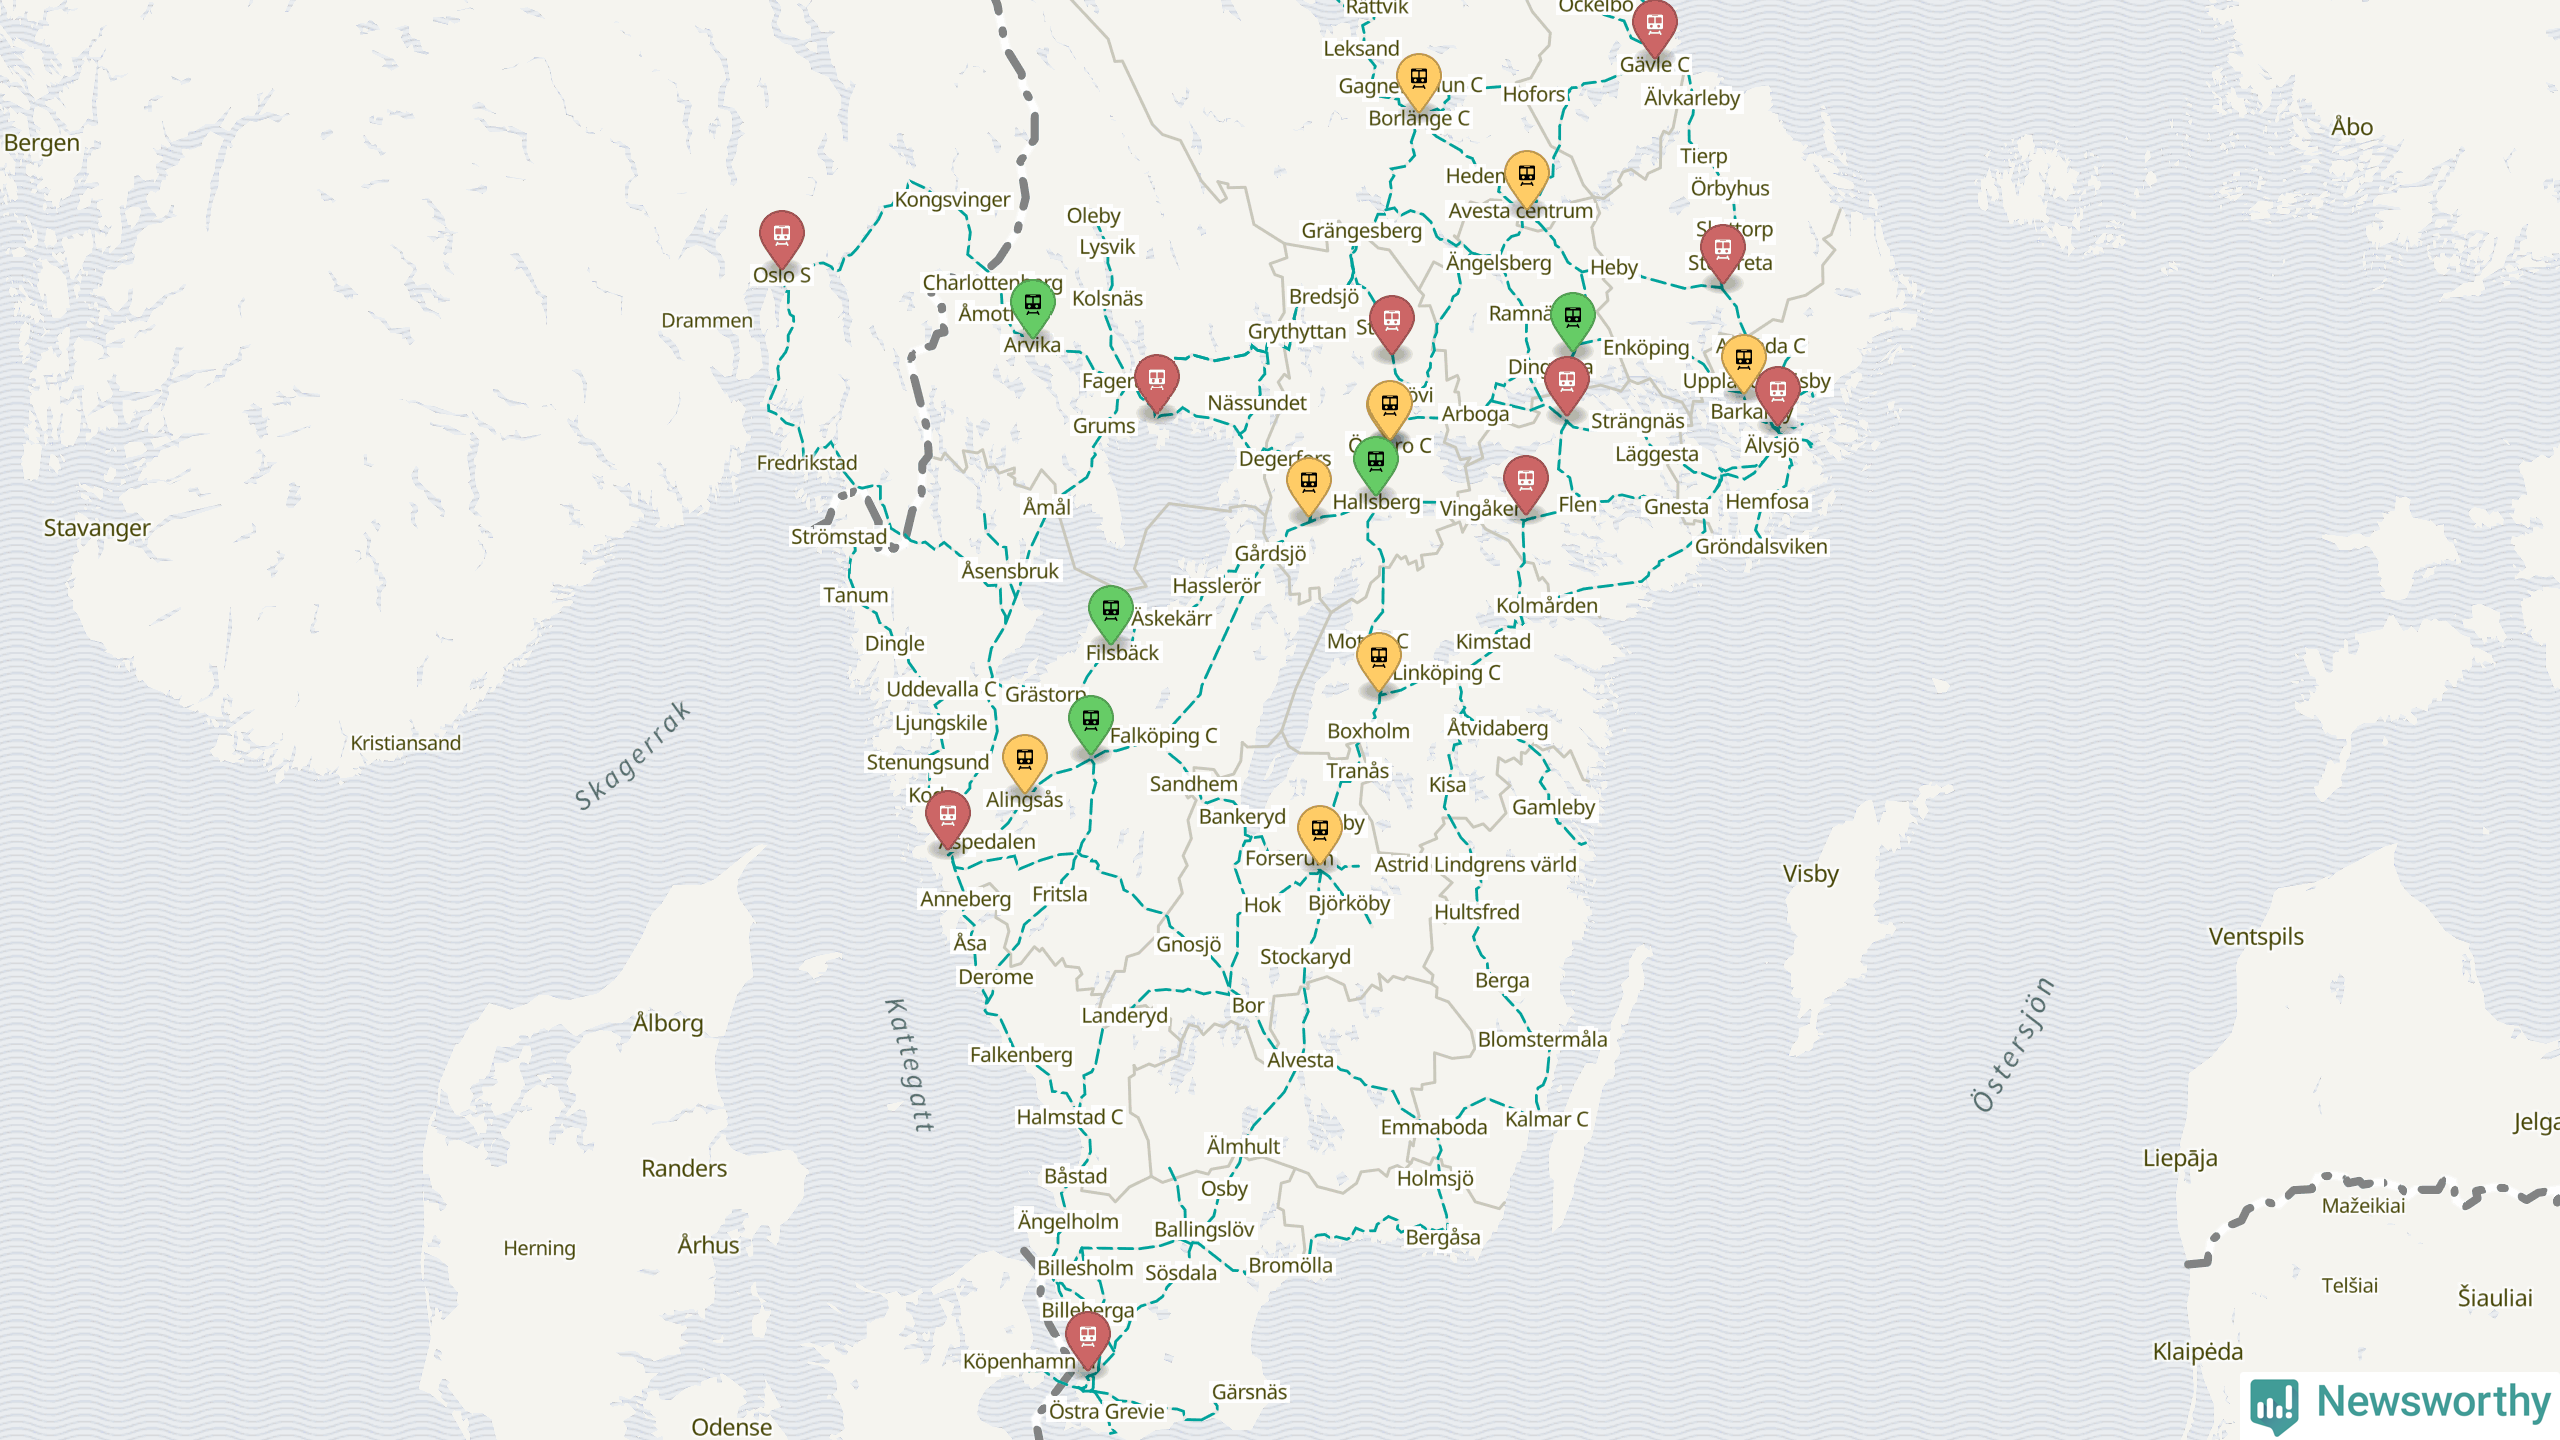Click the green train marker at Falköping C
Viewport: 2560px width, 1440px height.
1090,721
